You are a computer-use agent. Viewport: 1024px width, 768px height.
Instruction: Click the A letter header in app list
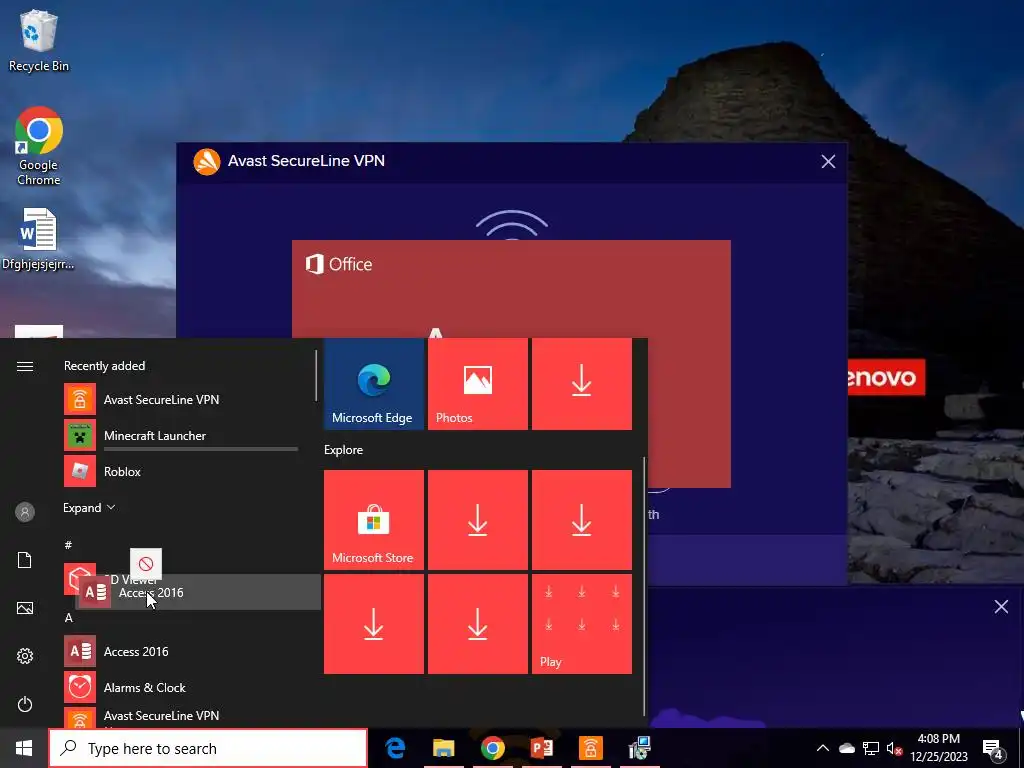[x=69, y=618]
